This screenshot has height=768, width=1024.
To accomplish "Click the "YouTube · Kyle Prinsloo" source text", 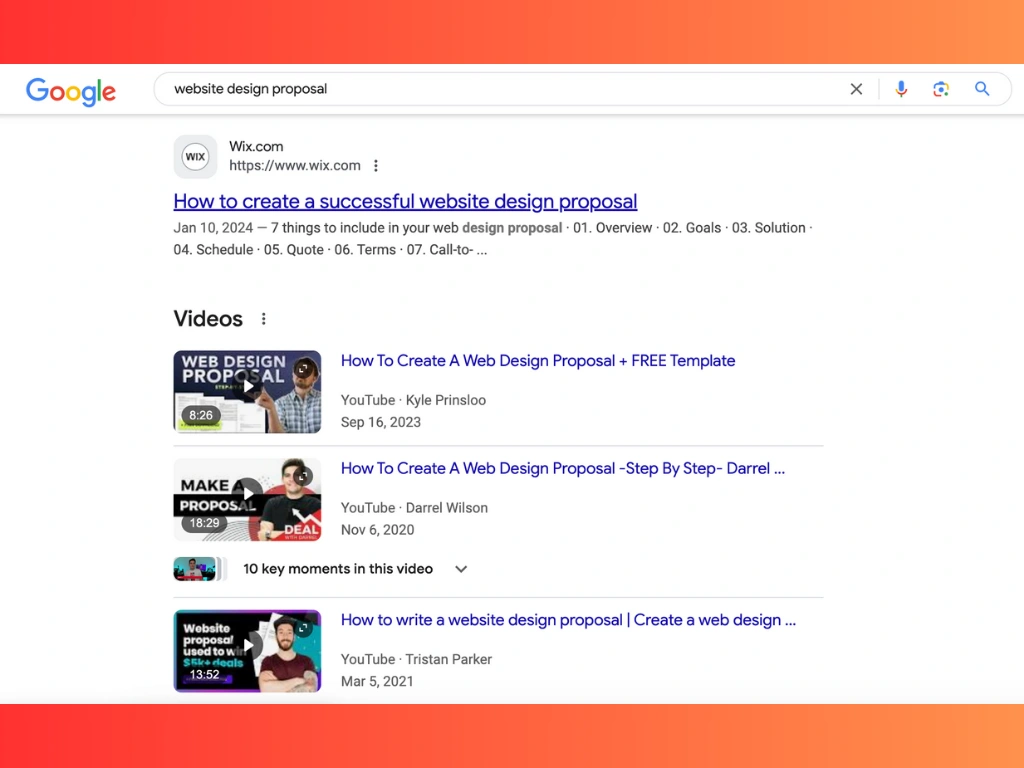I will click(413, 400).
